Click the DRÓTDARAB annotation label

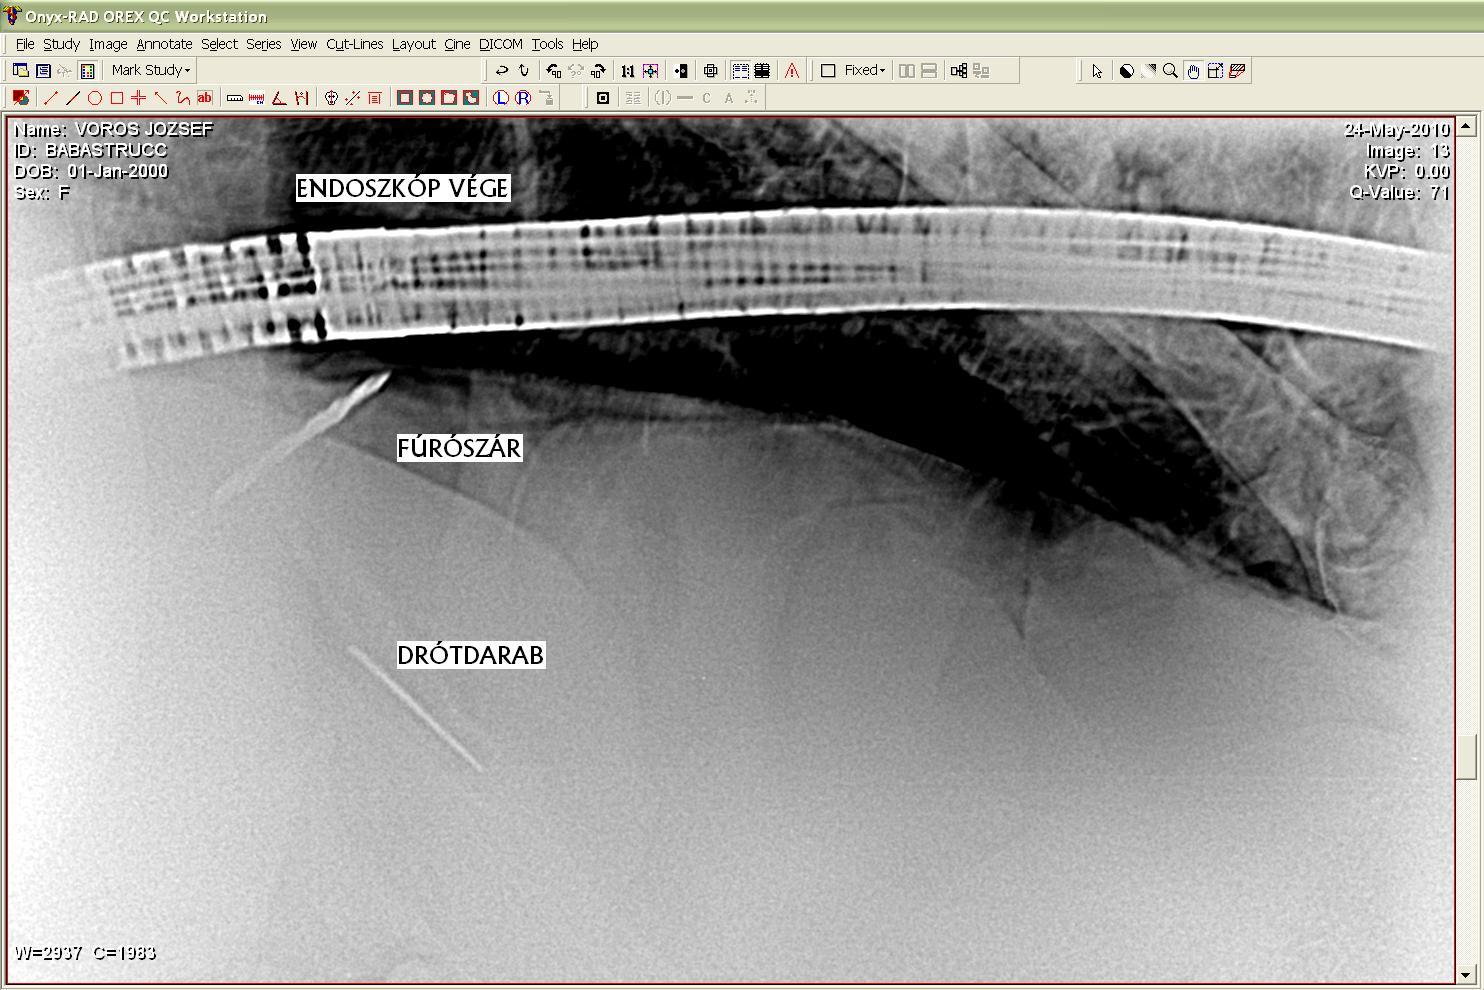coord(471,655)
